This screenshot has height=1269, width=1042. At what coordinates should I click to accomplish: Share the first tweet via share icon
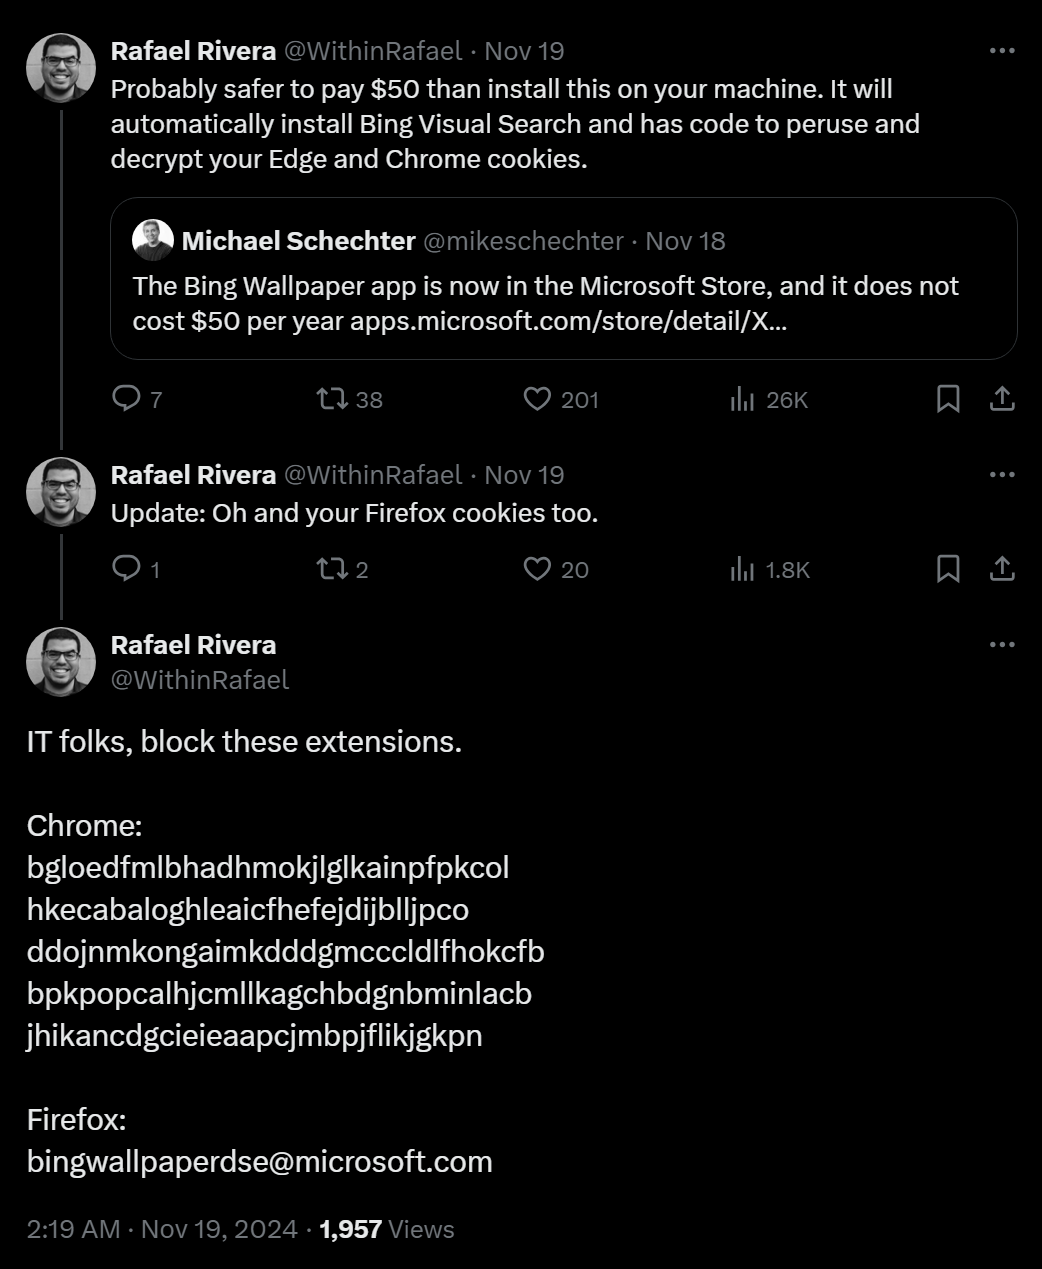tap(1002, 399)
